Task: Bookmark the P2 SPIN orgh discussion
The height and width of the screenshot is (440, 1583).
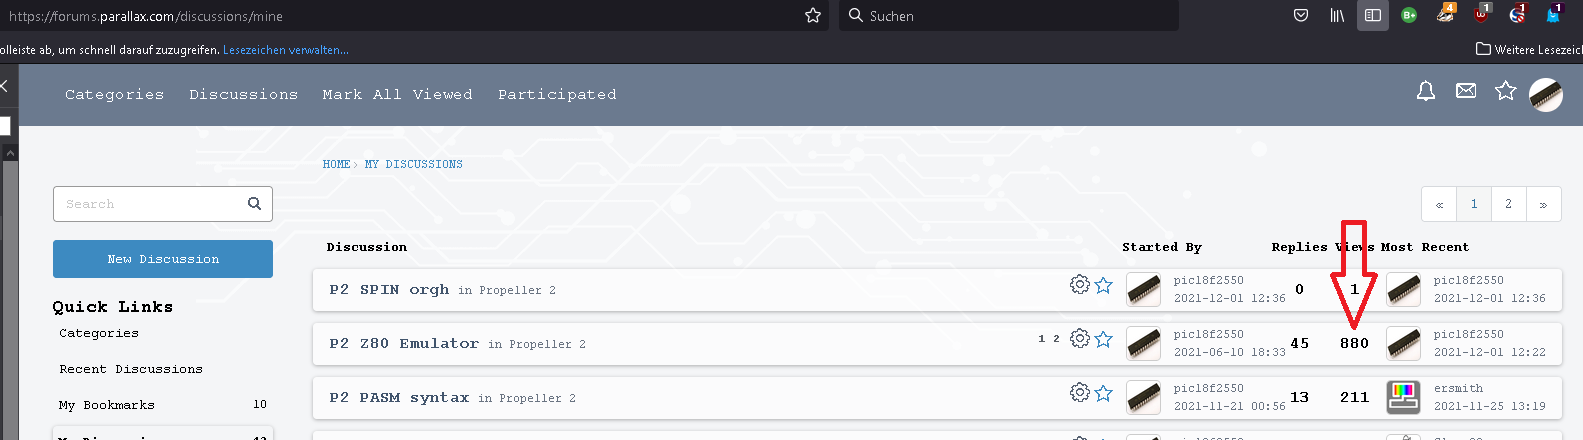Action: pyautogui.click(x=1104, y=285)
